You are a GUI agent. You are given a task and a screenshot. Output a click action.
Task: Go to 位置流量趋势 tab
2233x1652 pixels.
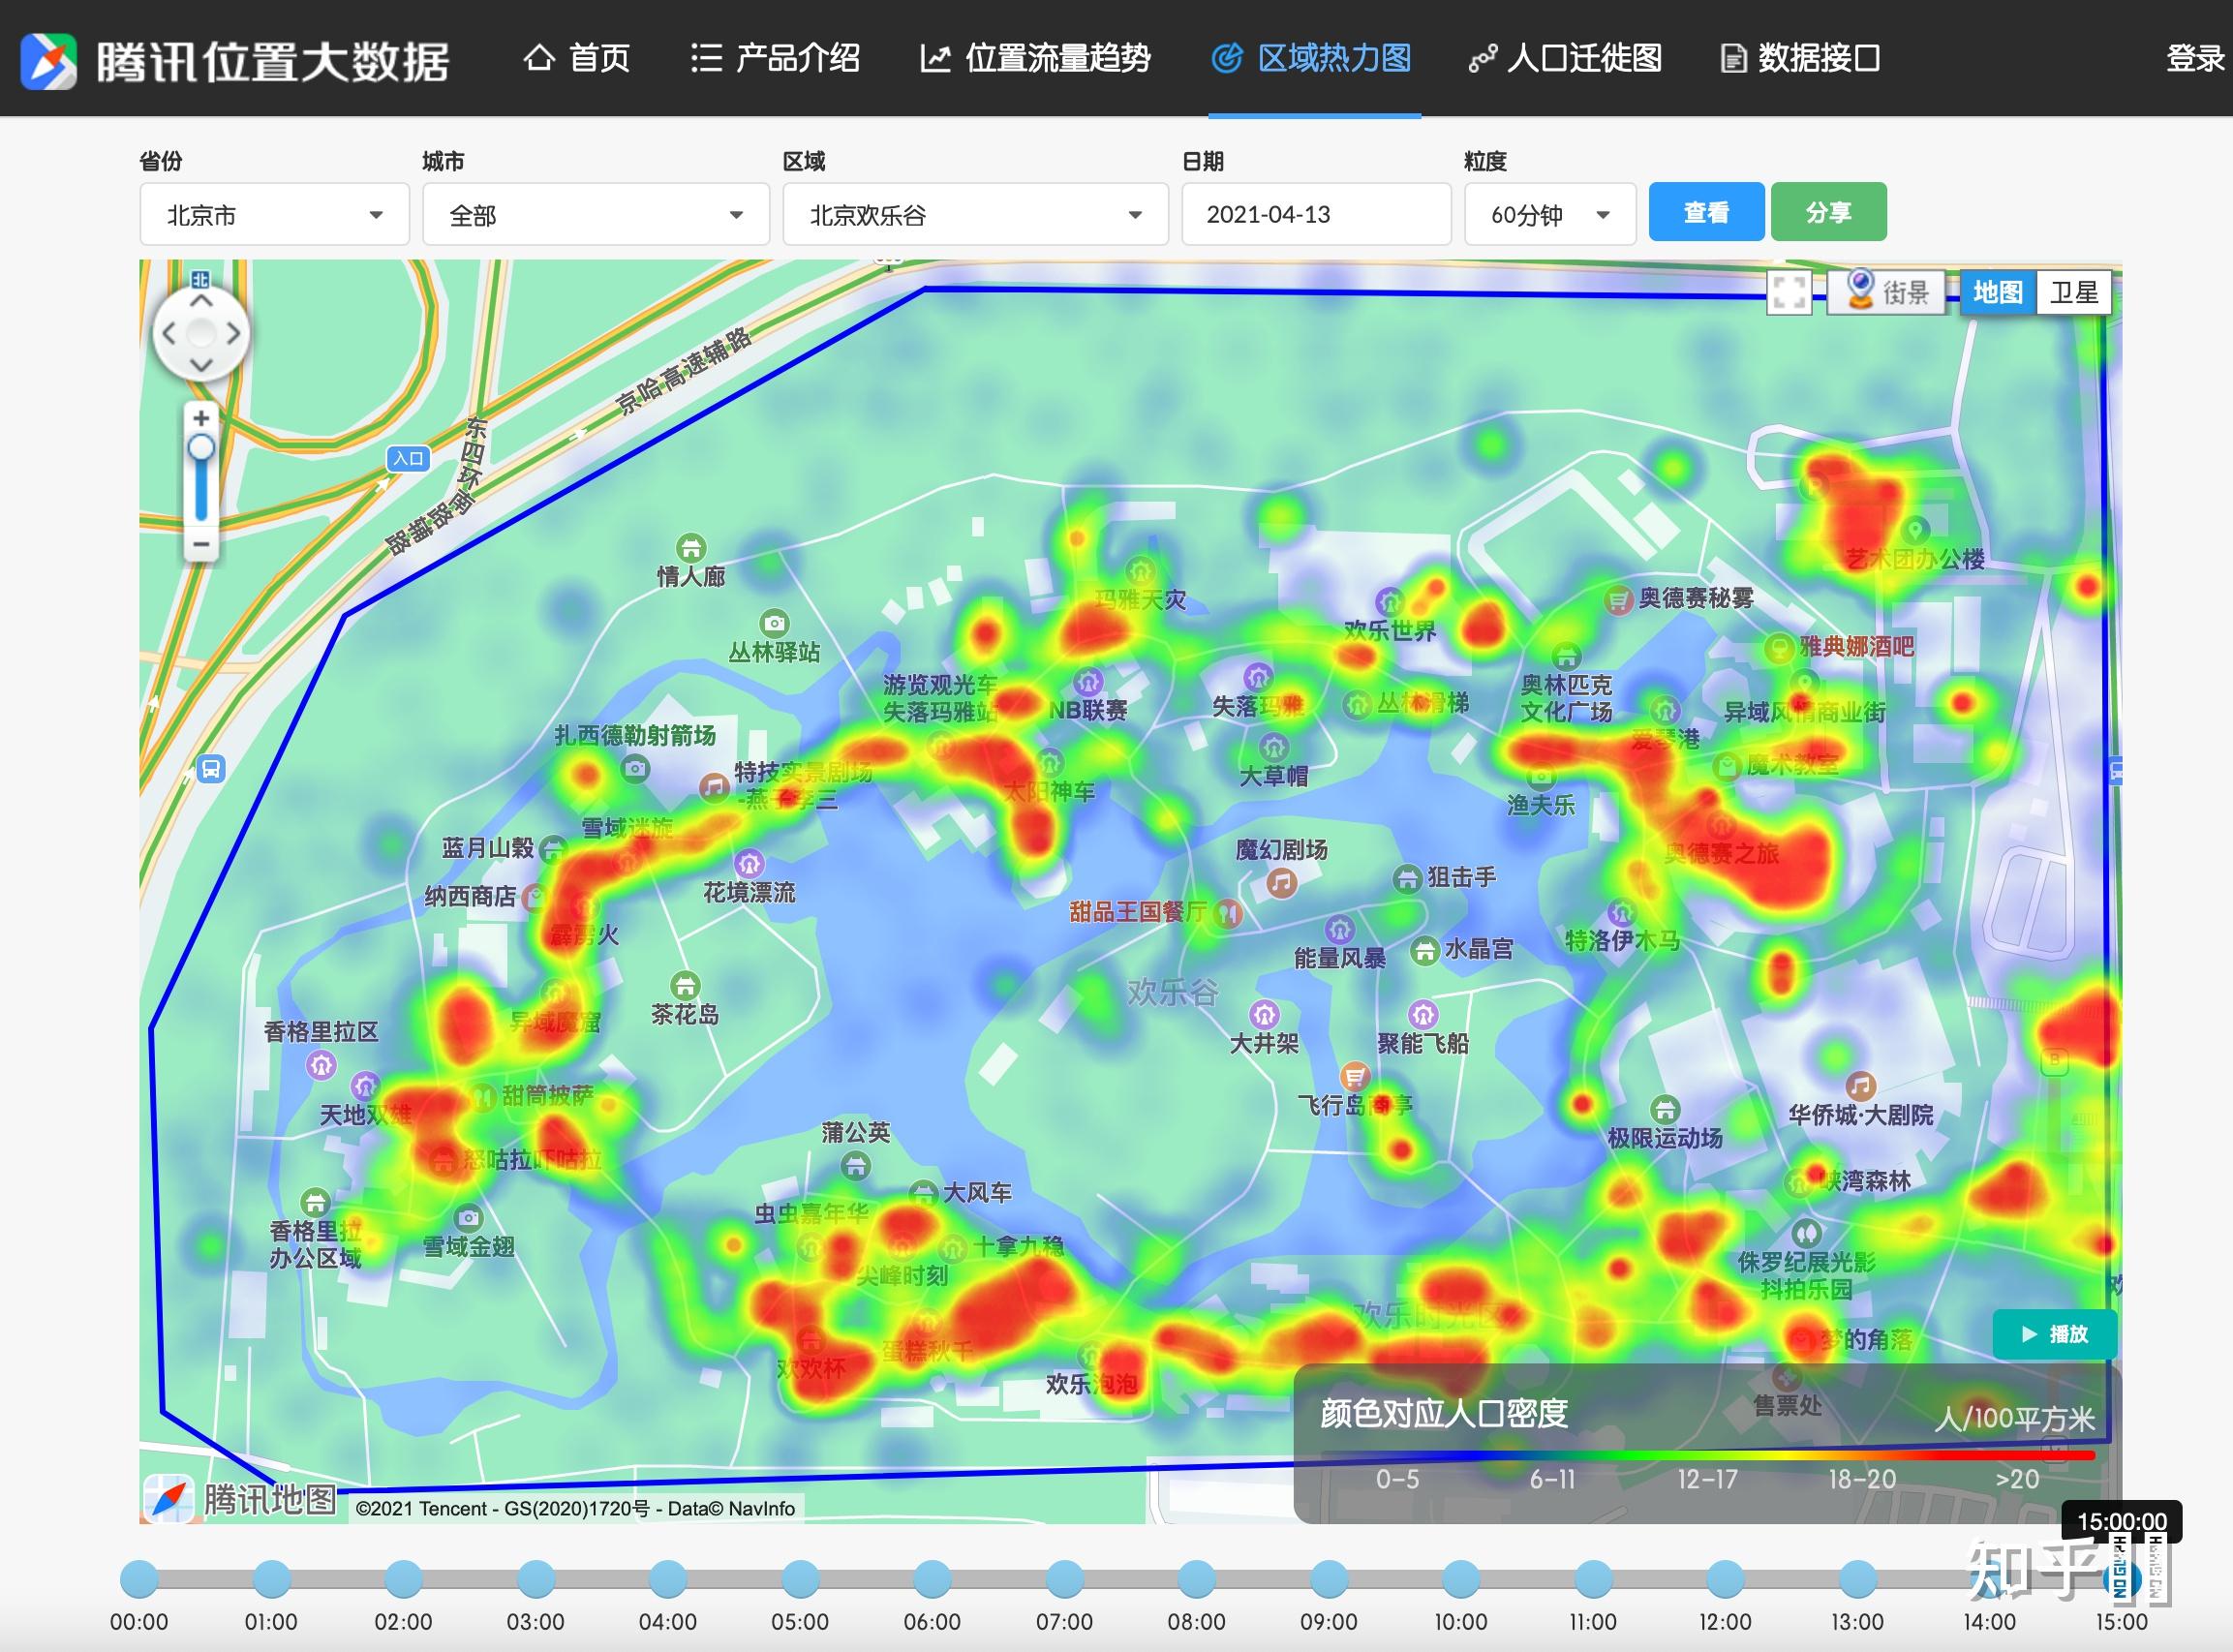point(1035,58)
